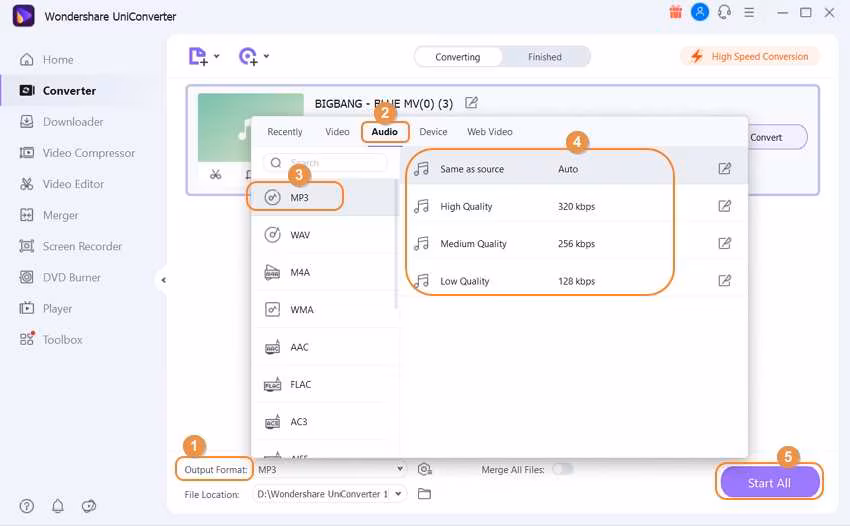Viewport: 850px width, 526px height.
Task: Open the user account icon
Action: (x=700, y=12)
